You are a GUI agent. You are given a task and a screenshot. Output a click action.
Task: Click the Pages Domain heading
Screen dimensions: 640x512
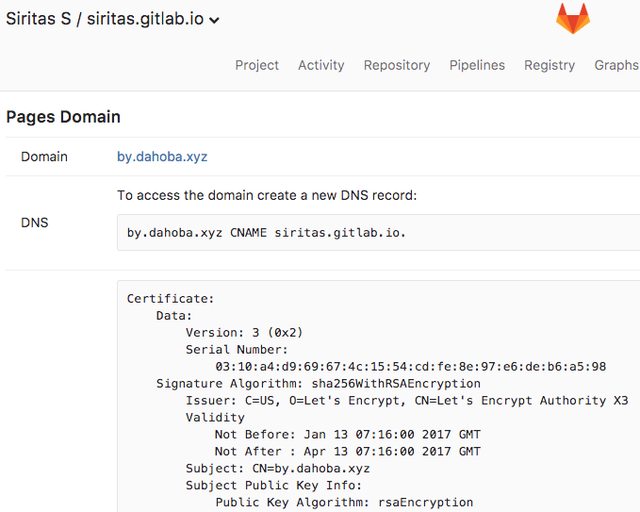pyautogui.click(x=63, y=117)
